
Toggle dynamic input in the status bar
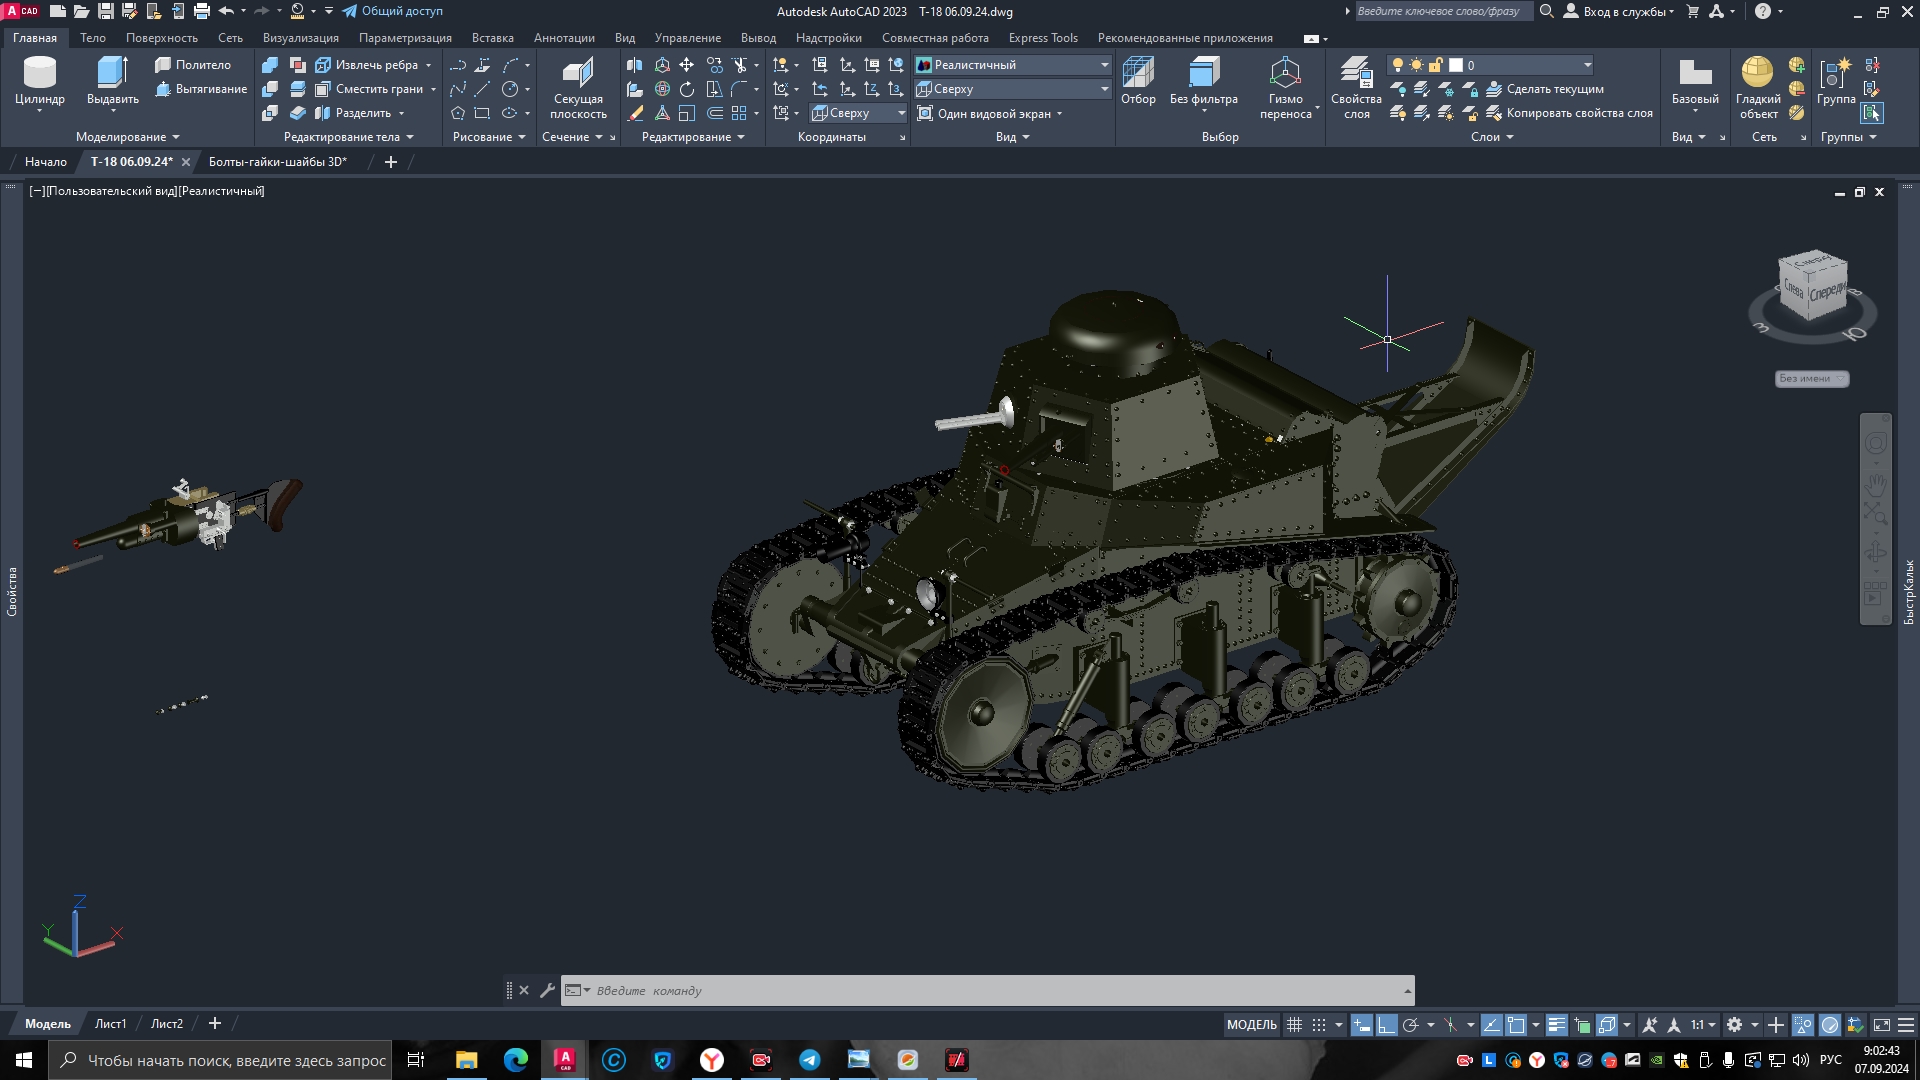point(1362,1025)
